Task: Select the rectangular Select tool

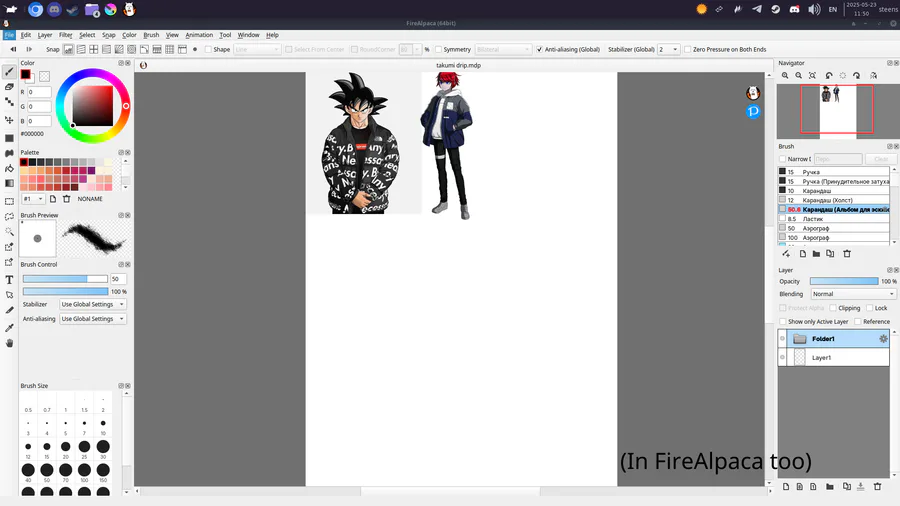Action: 9,202
